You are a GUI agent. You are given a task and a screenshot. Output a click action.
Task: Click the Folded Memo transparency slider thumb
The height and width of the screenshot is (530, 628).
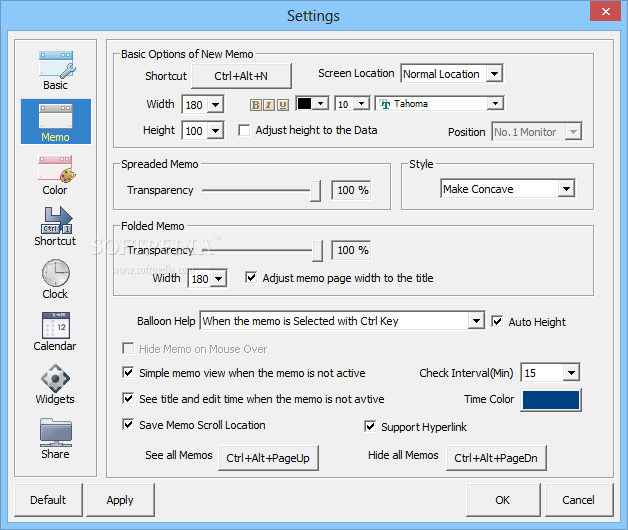coord(317,251)
